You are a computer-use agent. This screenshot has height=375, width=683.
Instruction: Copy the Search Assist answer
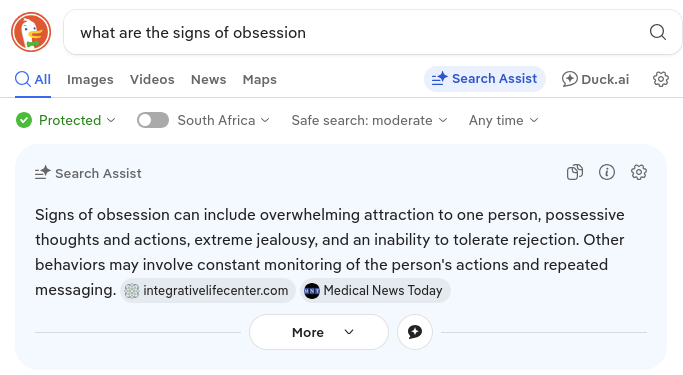(x=575, y=172)
